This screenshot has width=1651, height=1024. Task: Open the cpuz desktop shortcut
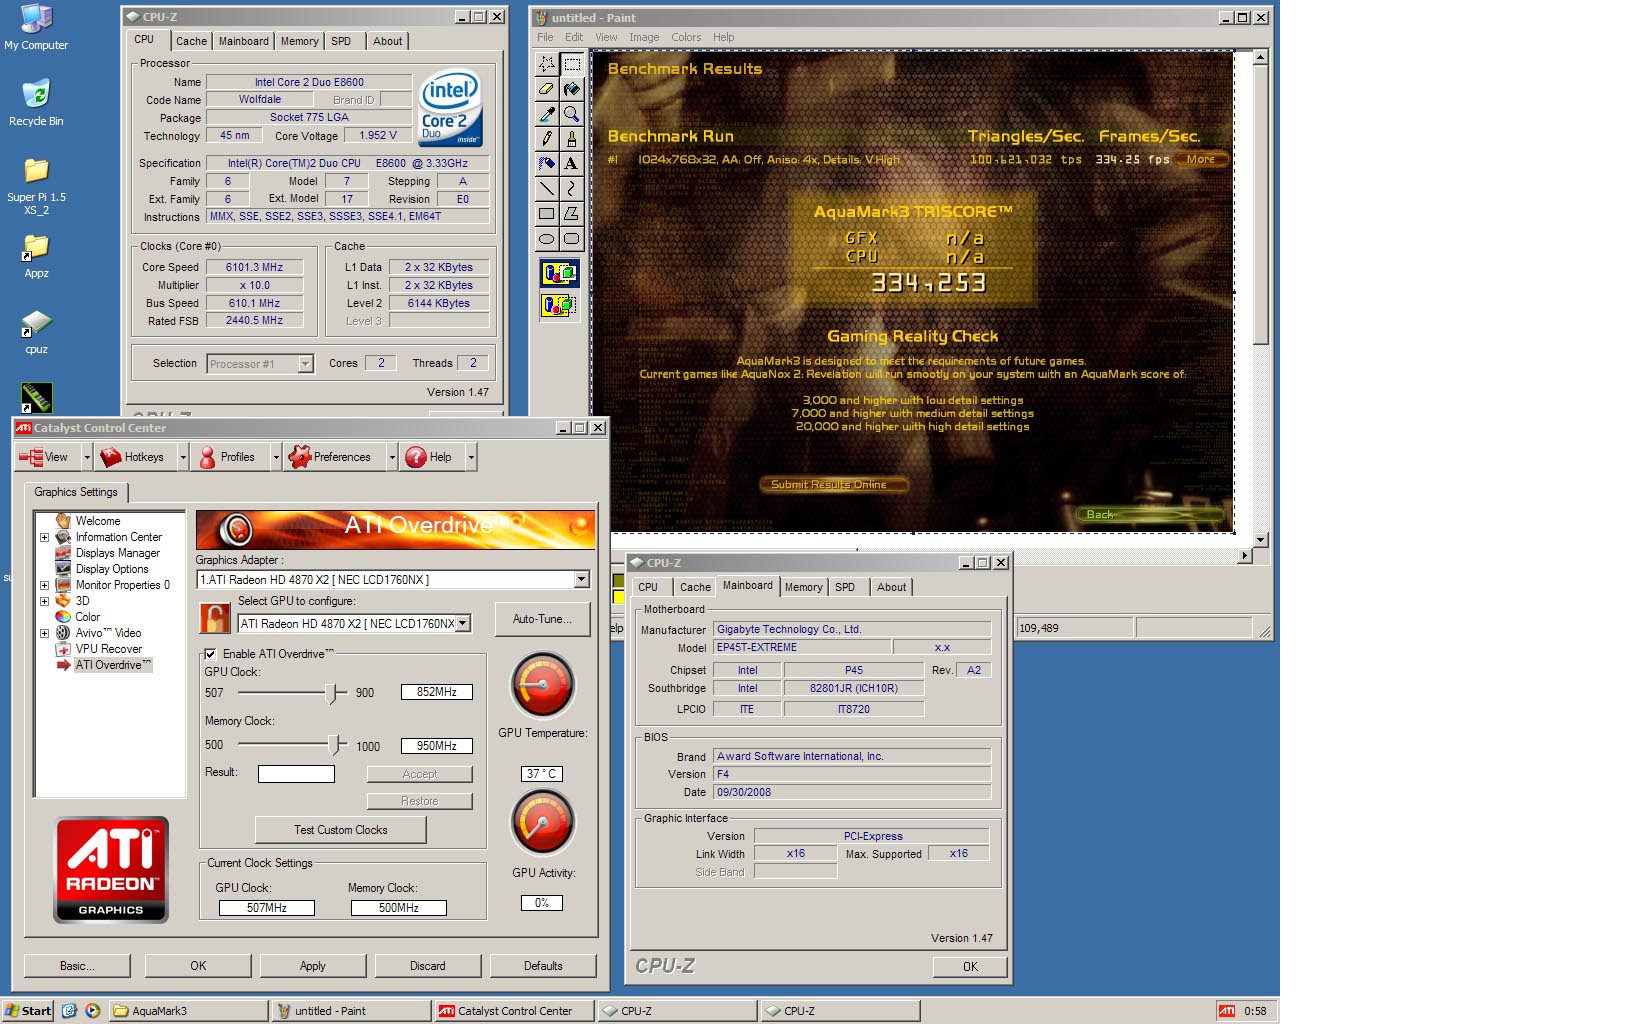pos(36,332)
